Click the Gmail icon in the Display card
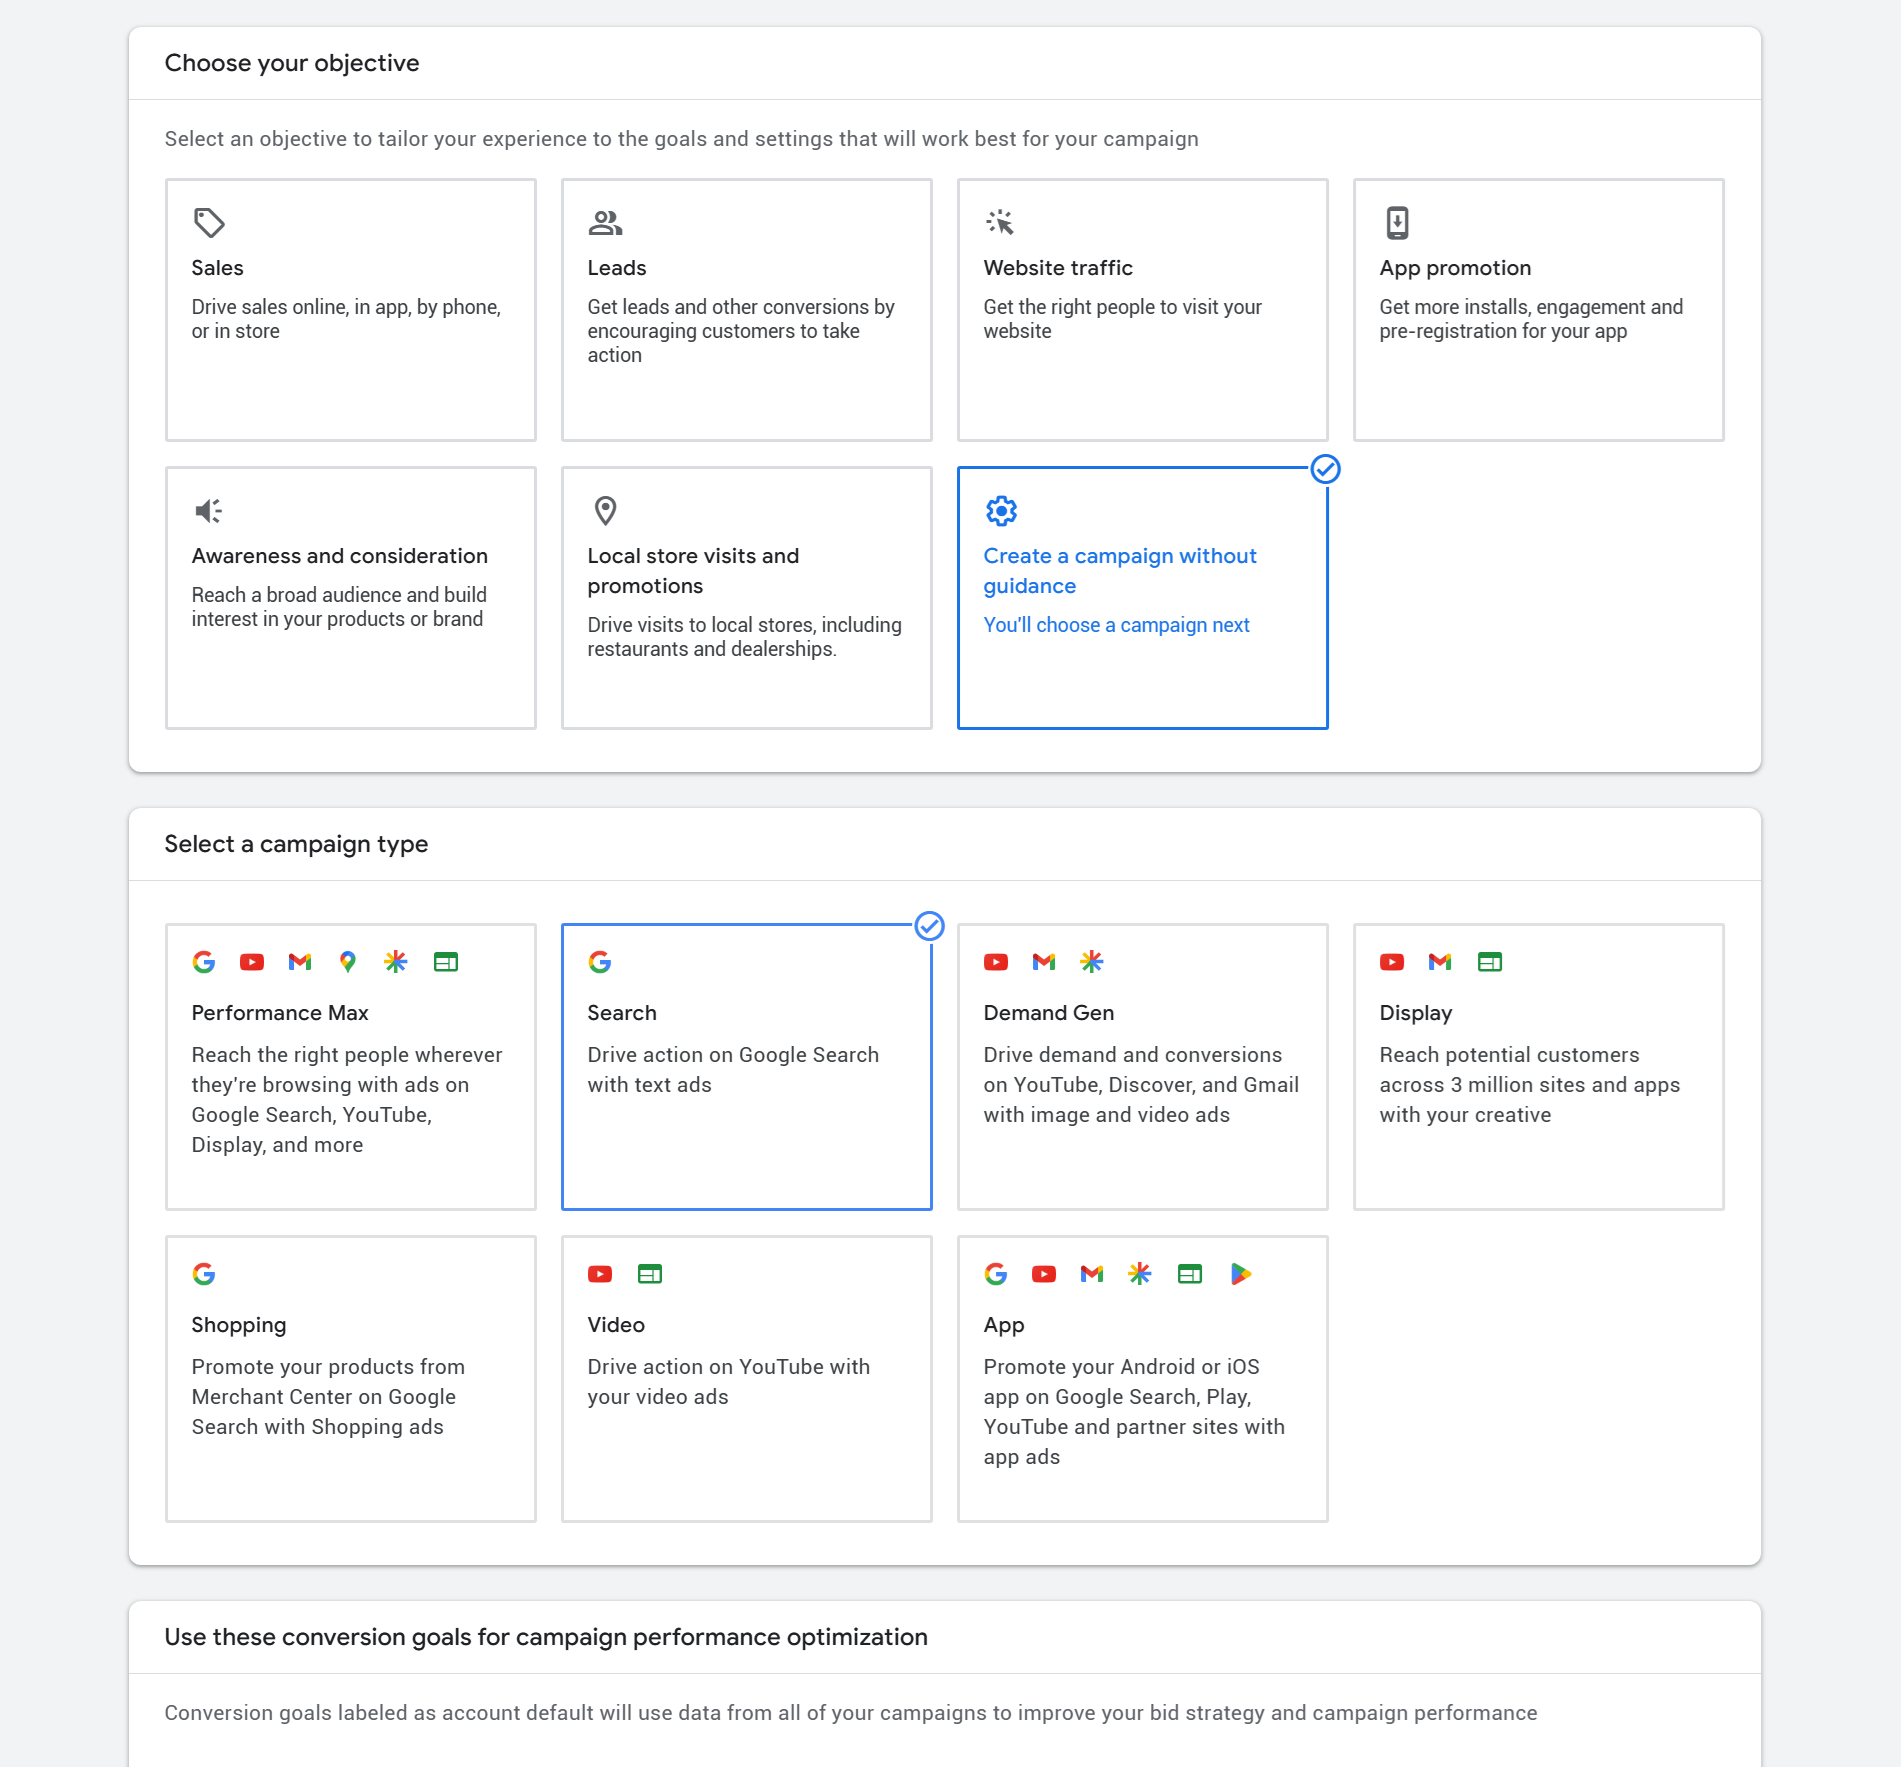This screenshot has height=1767, width=1901. pyautogui.click(x=1440, y=962)
